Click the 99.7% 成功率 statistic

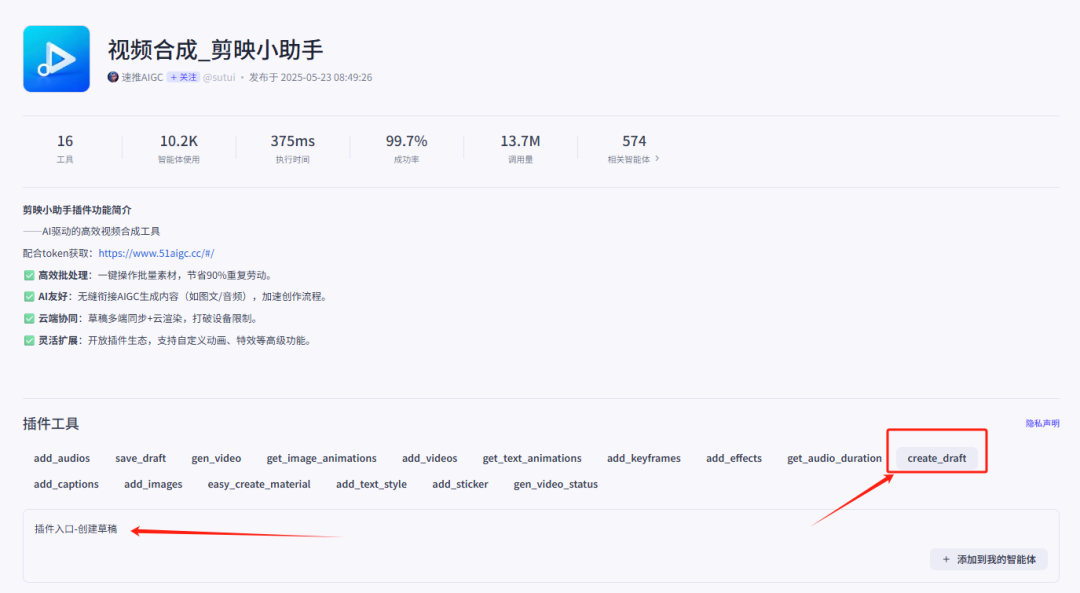[406, 148]
